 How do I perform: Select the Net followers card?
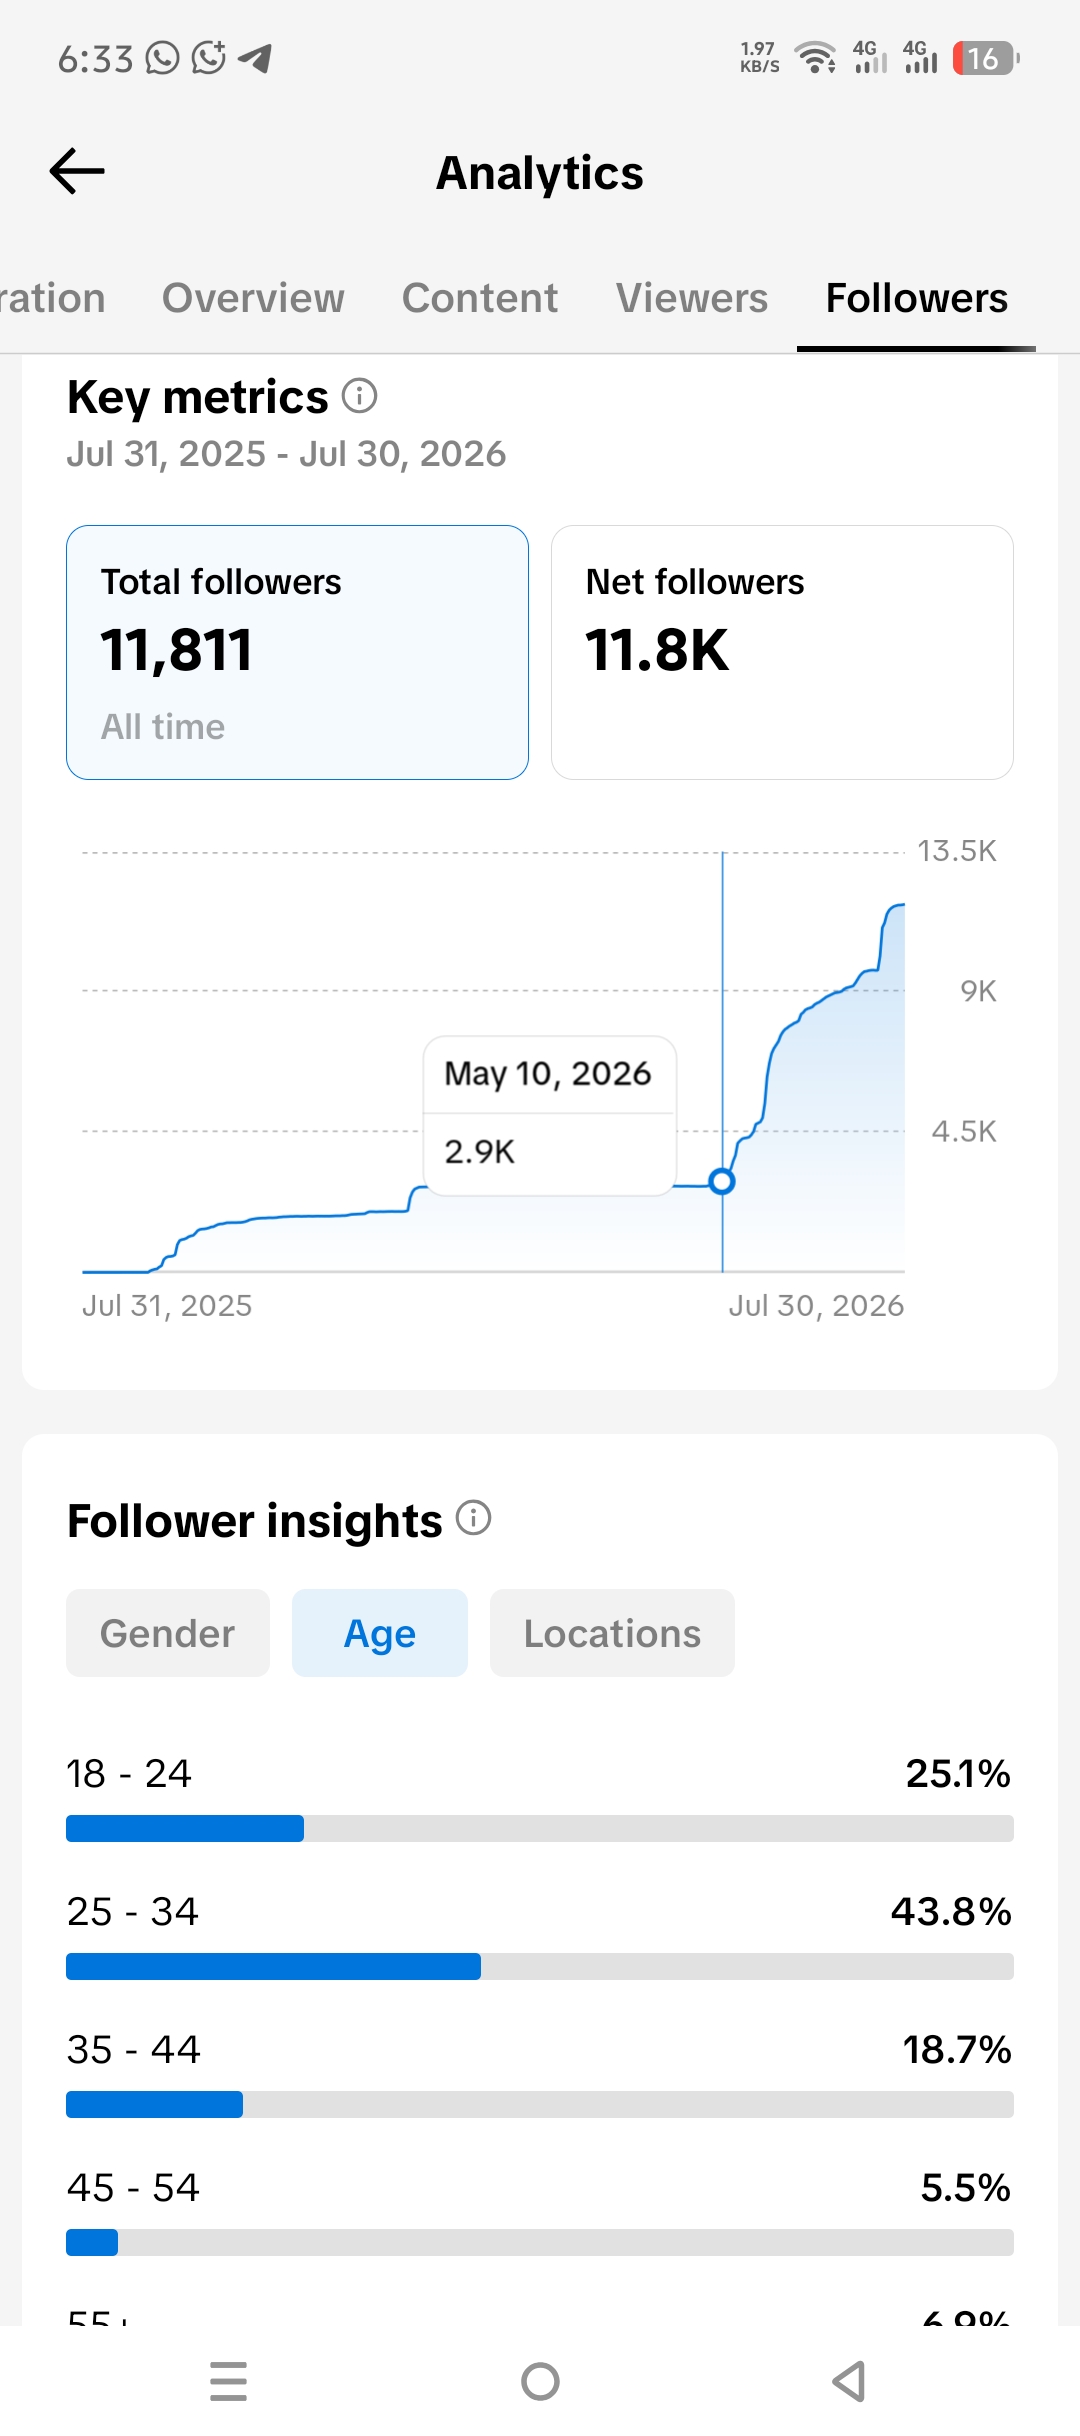tap(782, 652)
